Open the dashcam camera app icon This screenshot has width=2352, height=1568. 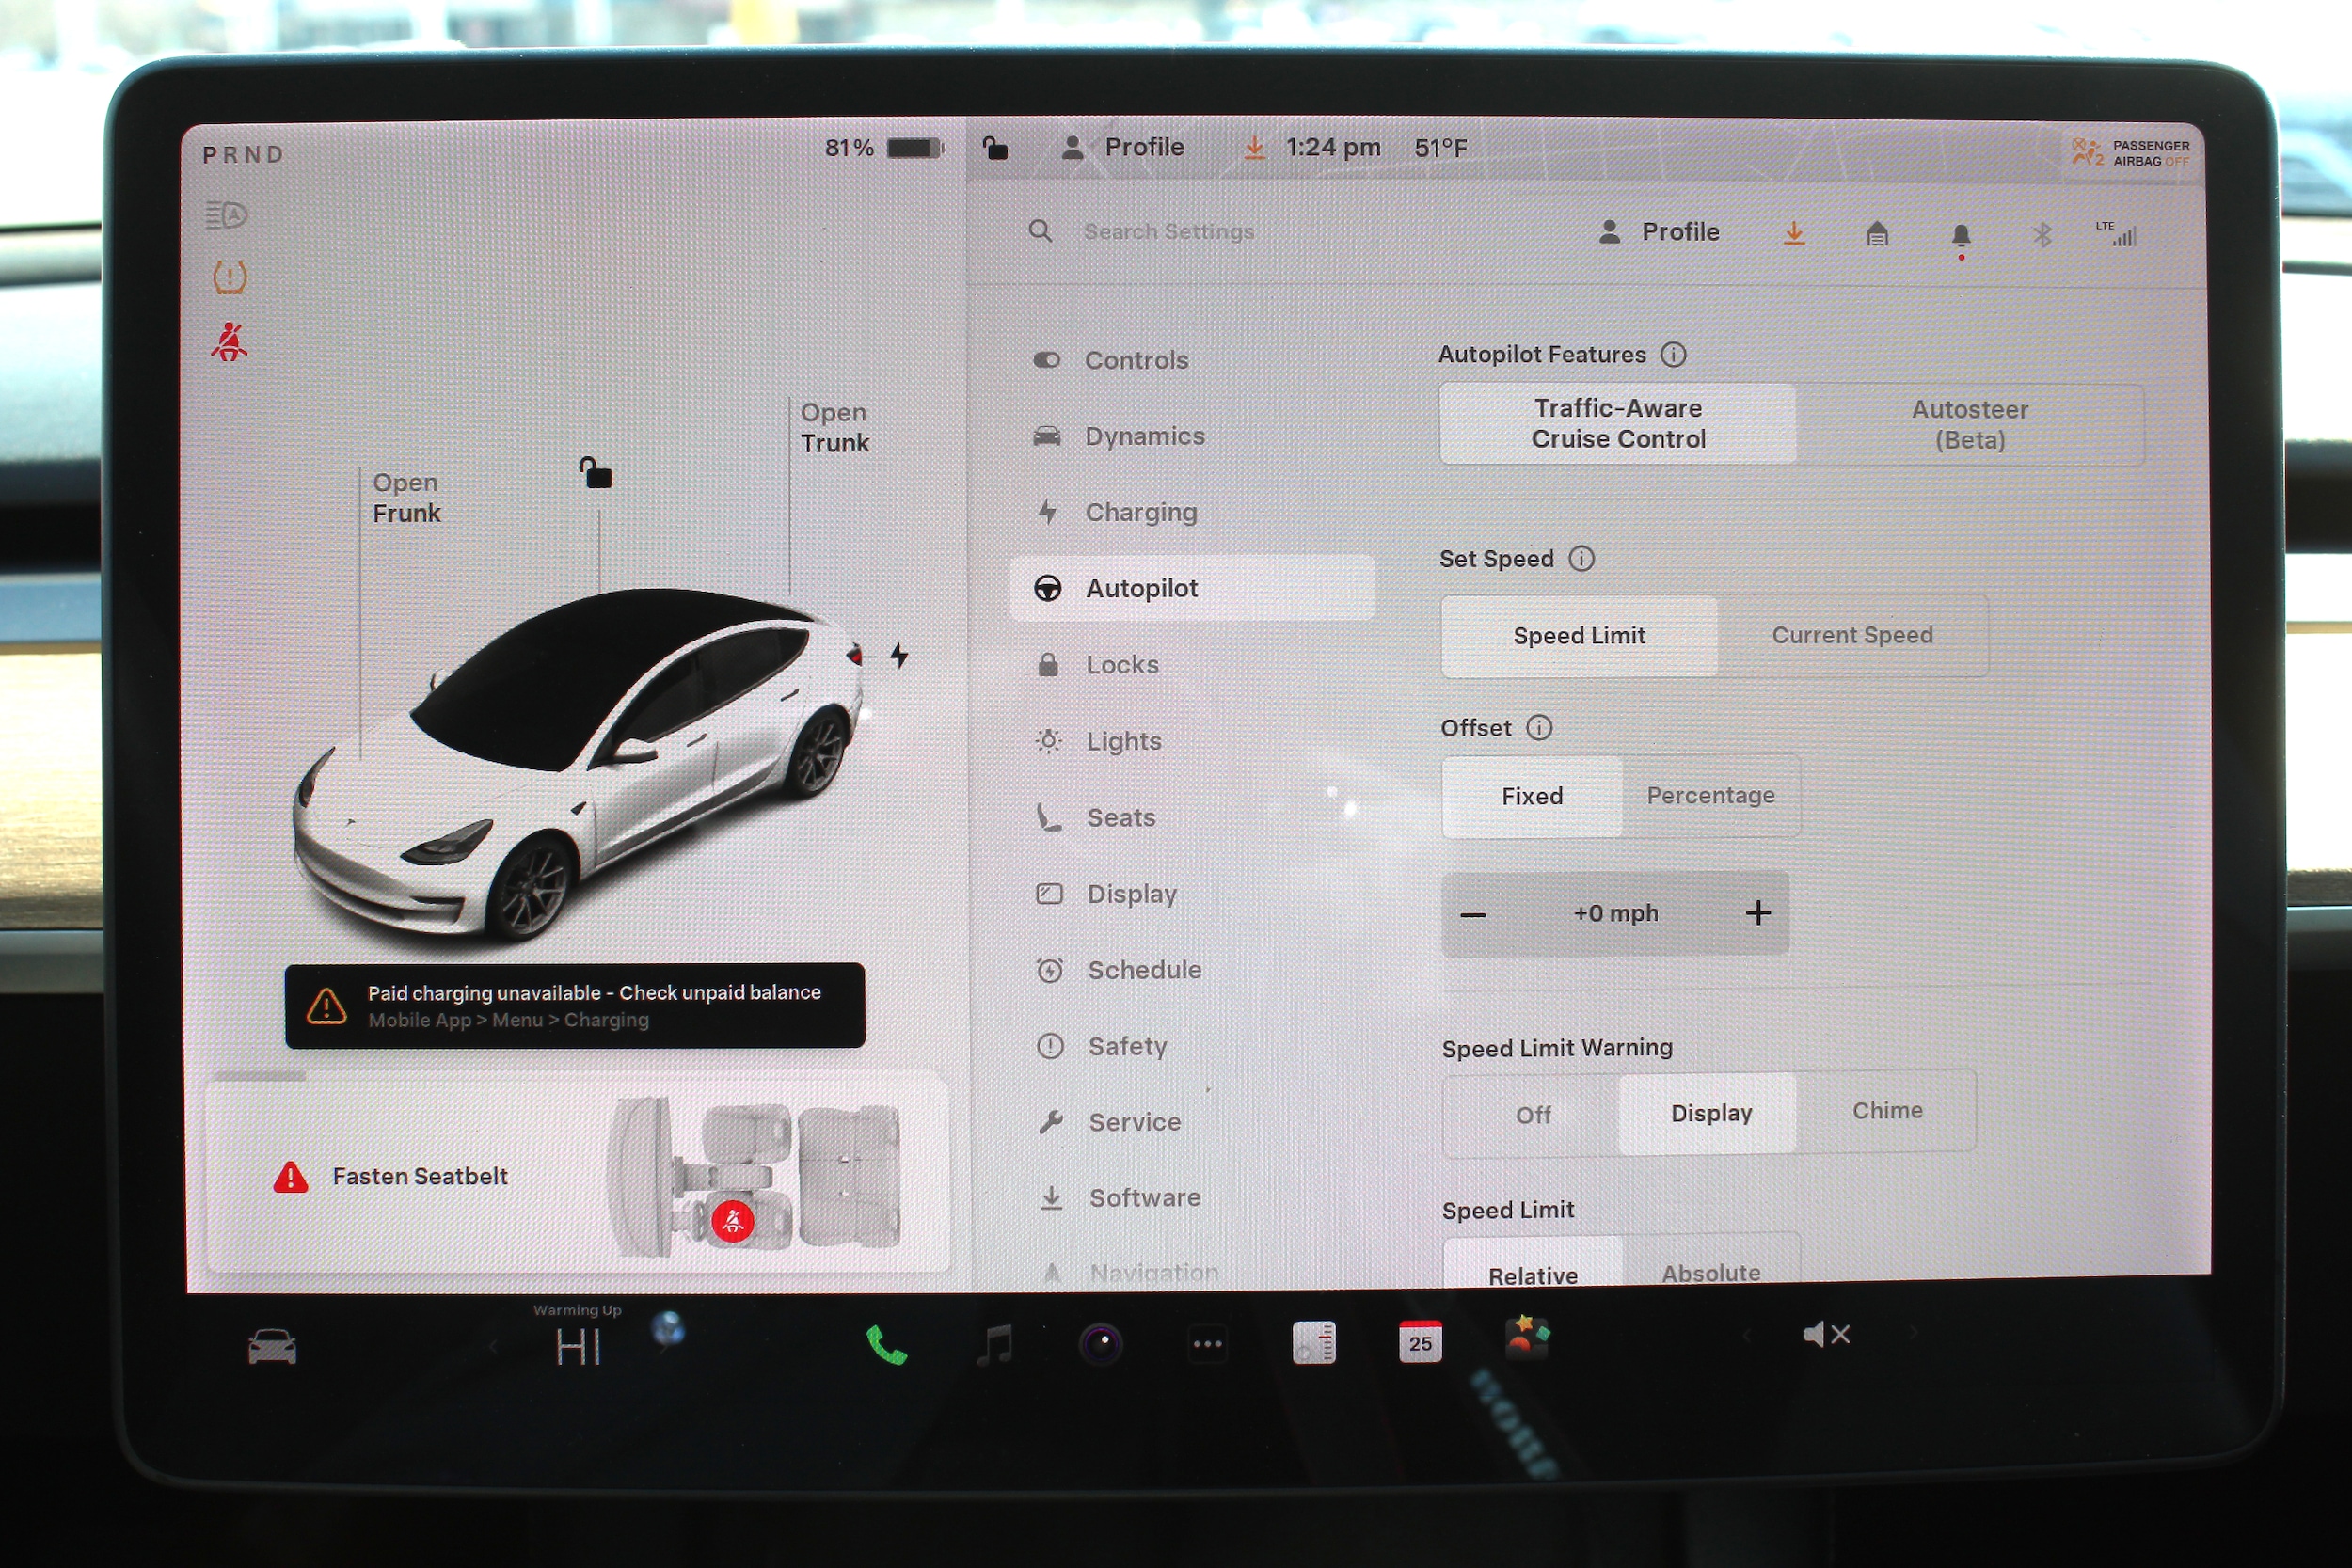[1101, 1344]
